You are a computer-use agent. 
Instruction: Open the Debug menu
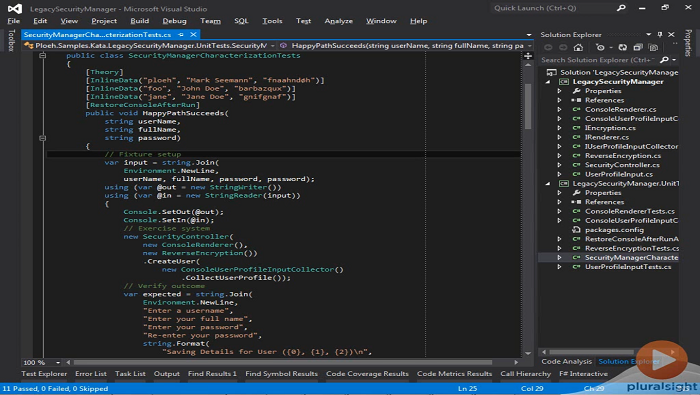174,21
